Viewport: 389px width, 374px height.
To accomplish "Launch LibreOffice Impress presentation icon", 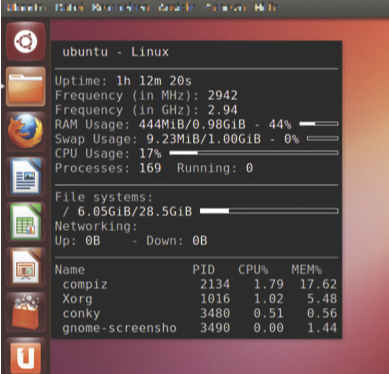I will point(25,267).
